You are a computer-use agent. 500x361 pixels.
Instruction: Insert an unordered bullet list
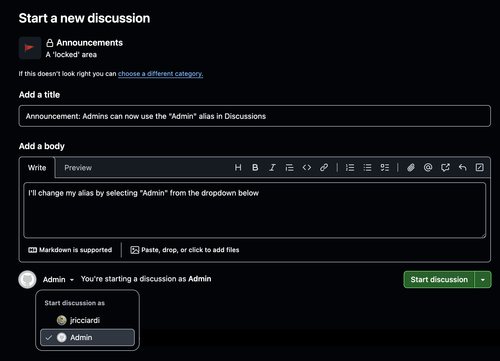pyautogui.click(x=367, y=167)
